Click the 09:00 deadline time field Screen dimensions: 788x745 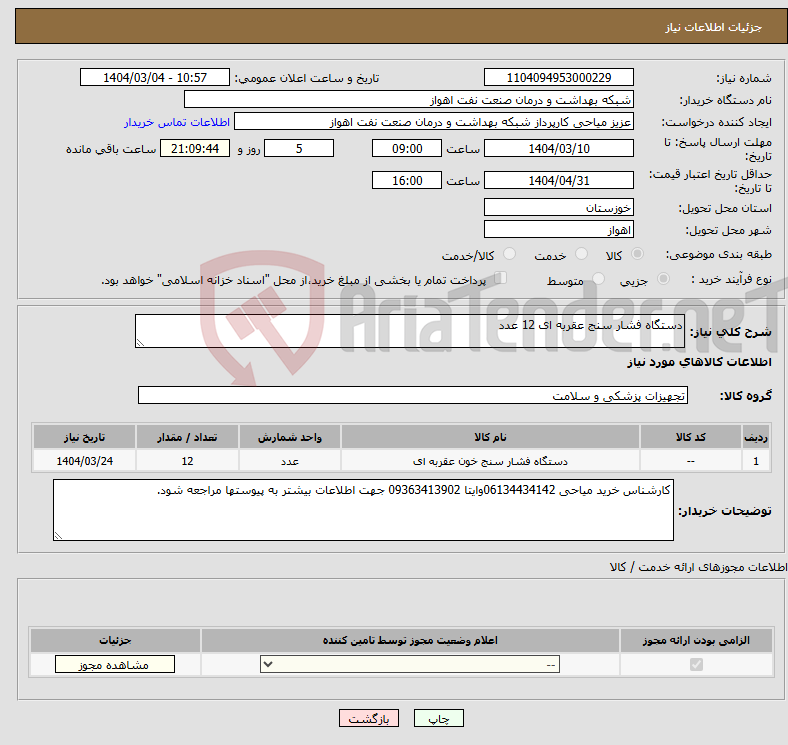tap(406, 148)
